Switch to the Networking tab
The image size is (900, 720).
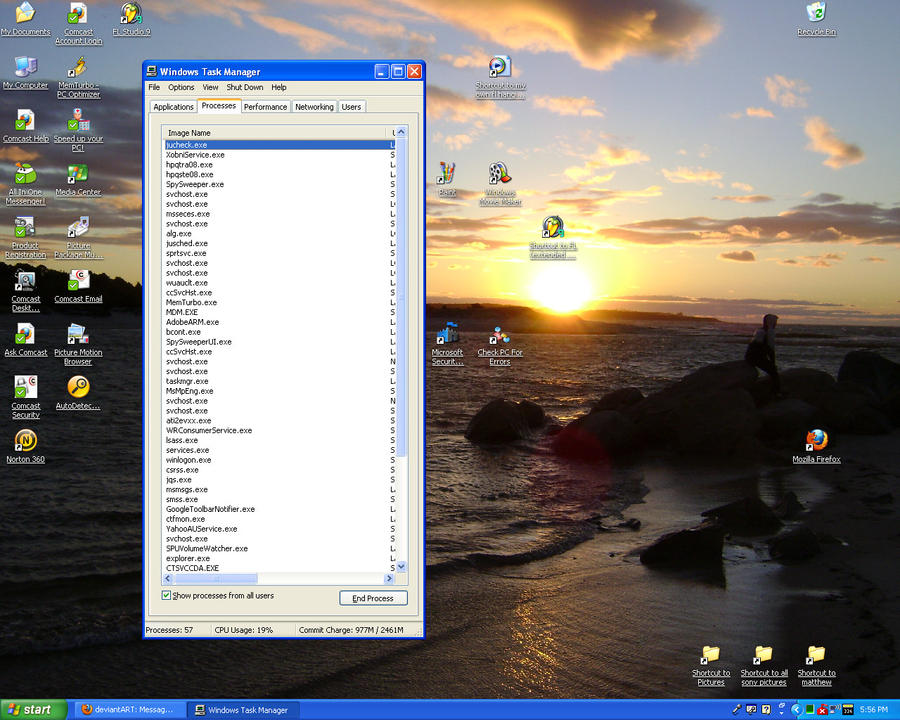click(x=314, y=107)
